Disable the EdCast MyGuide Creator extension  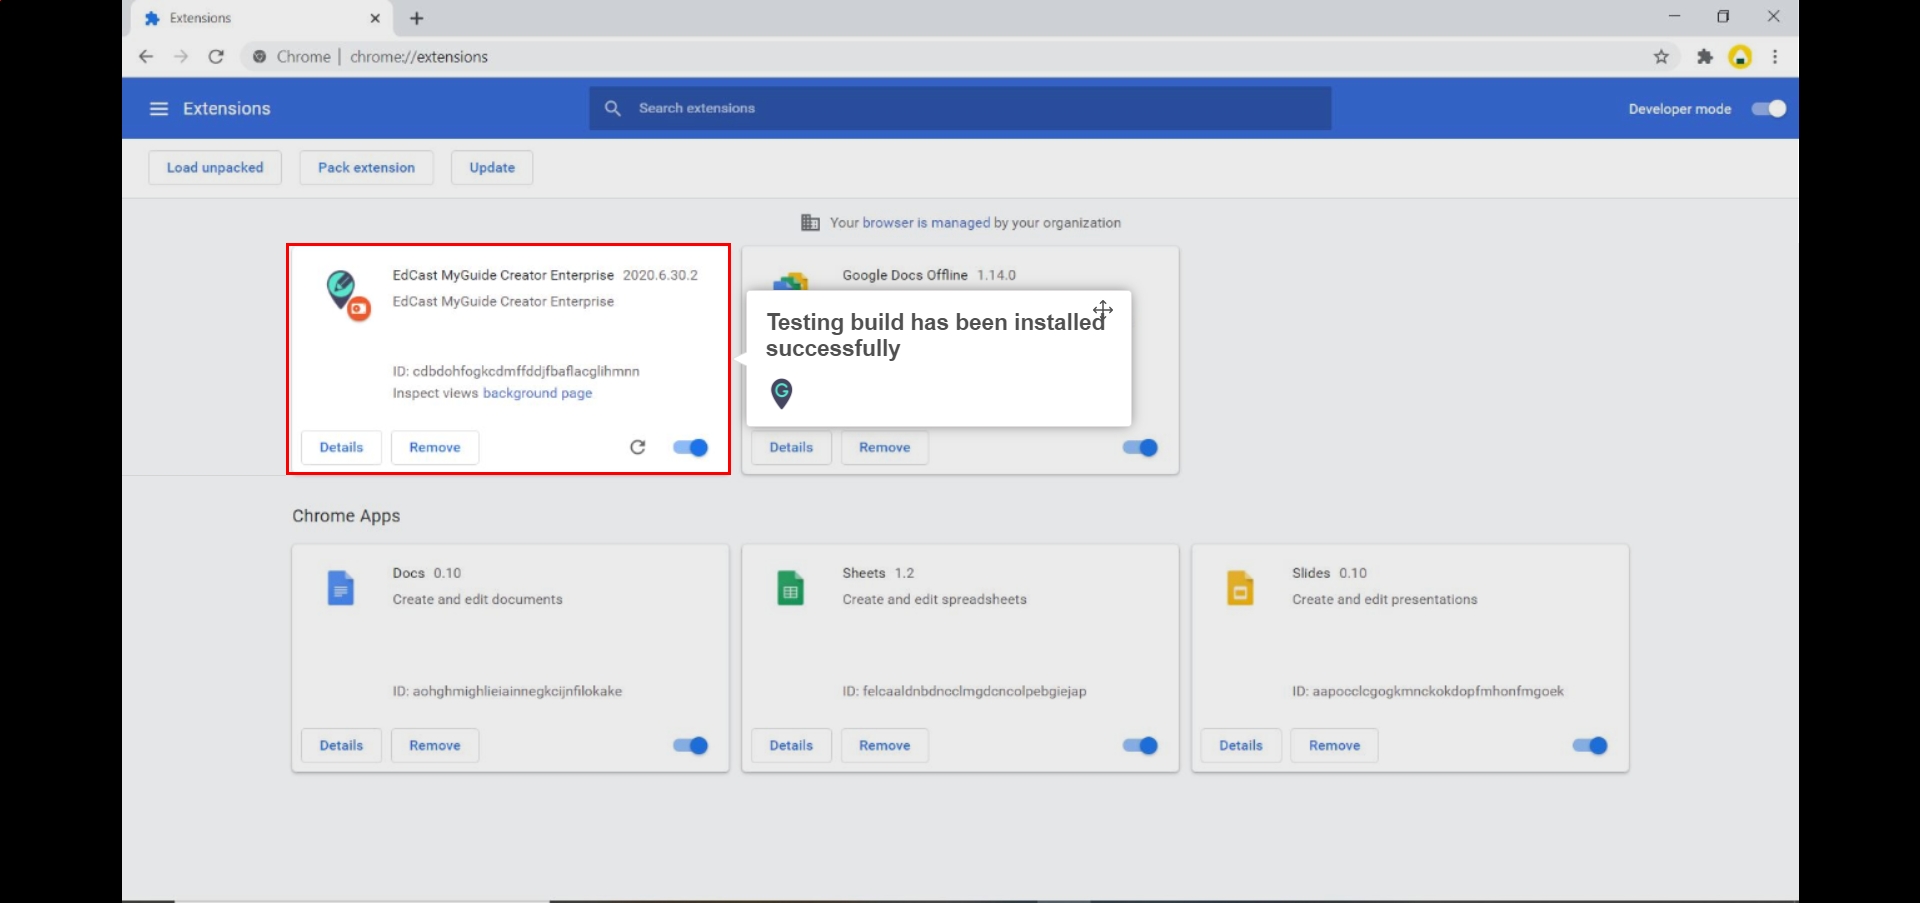[x=690, y=447]
